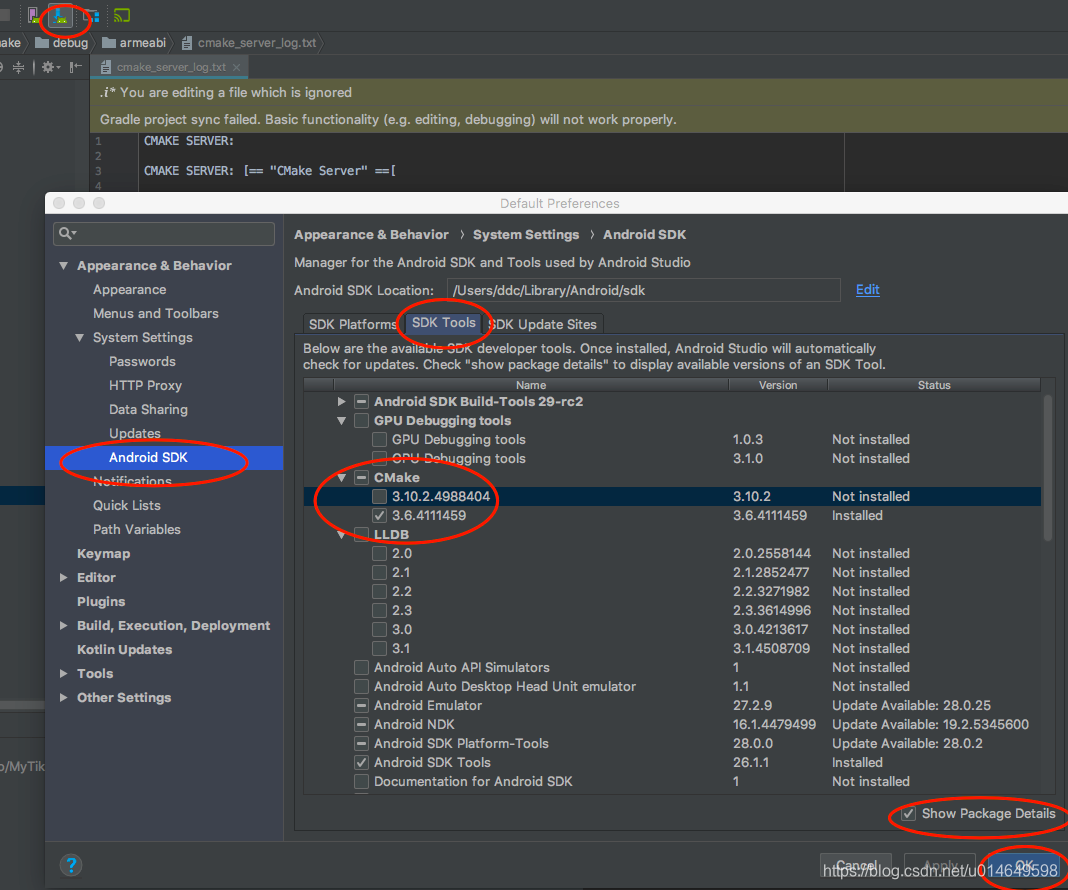Click the hide panel icon beside the gear
This screenshot has width=1068, height=890.
click(76, 67)
